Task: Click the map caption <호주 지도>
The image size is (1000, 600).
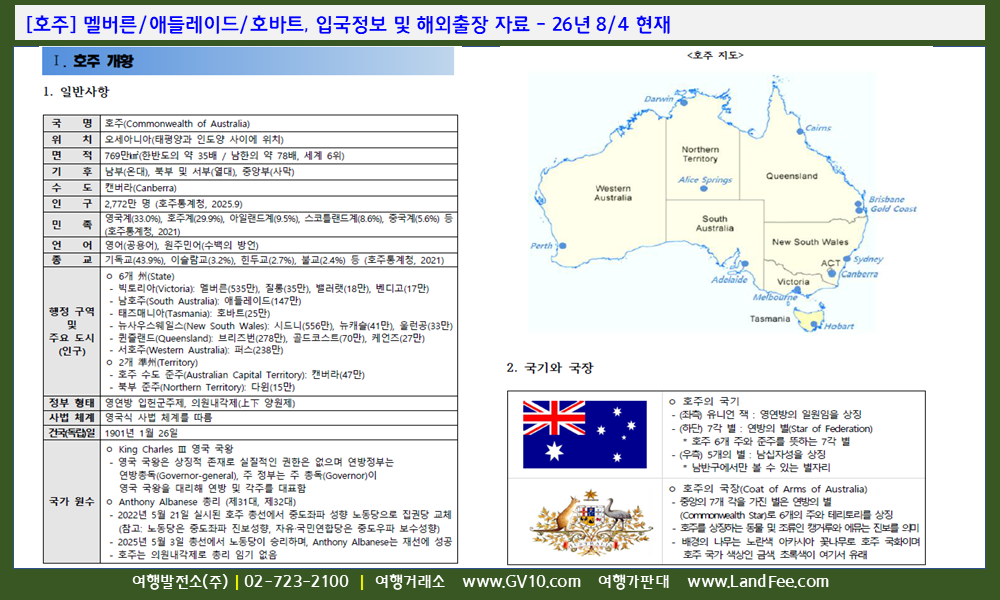Action: (715, 55)
